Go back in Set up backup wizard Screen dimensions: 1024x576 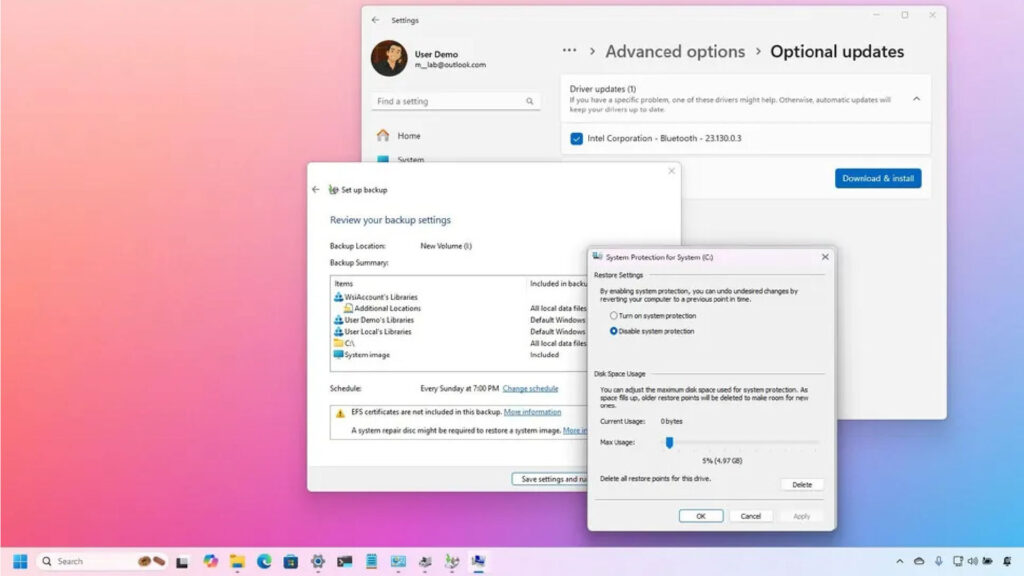point(316,189)
